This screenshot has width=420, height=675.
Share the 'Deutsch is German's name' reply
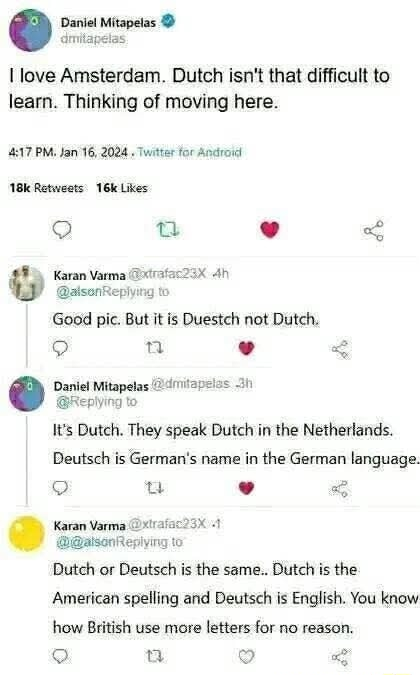point(342,489)
